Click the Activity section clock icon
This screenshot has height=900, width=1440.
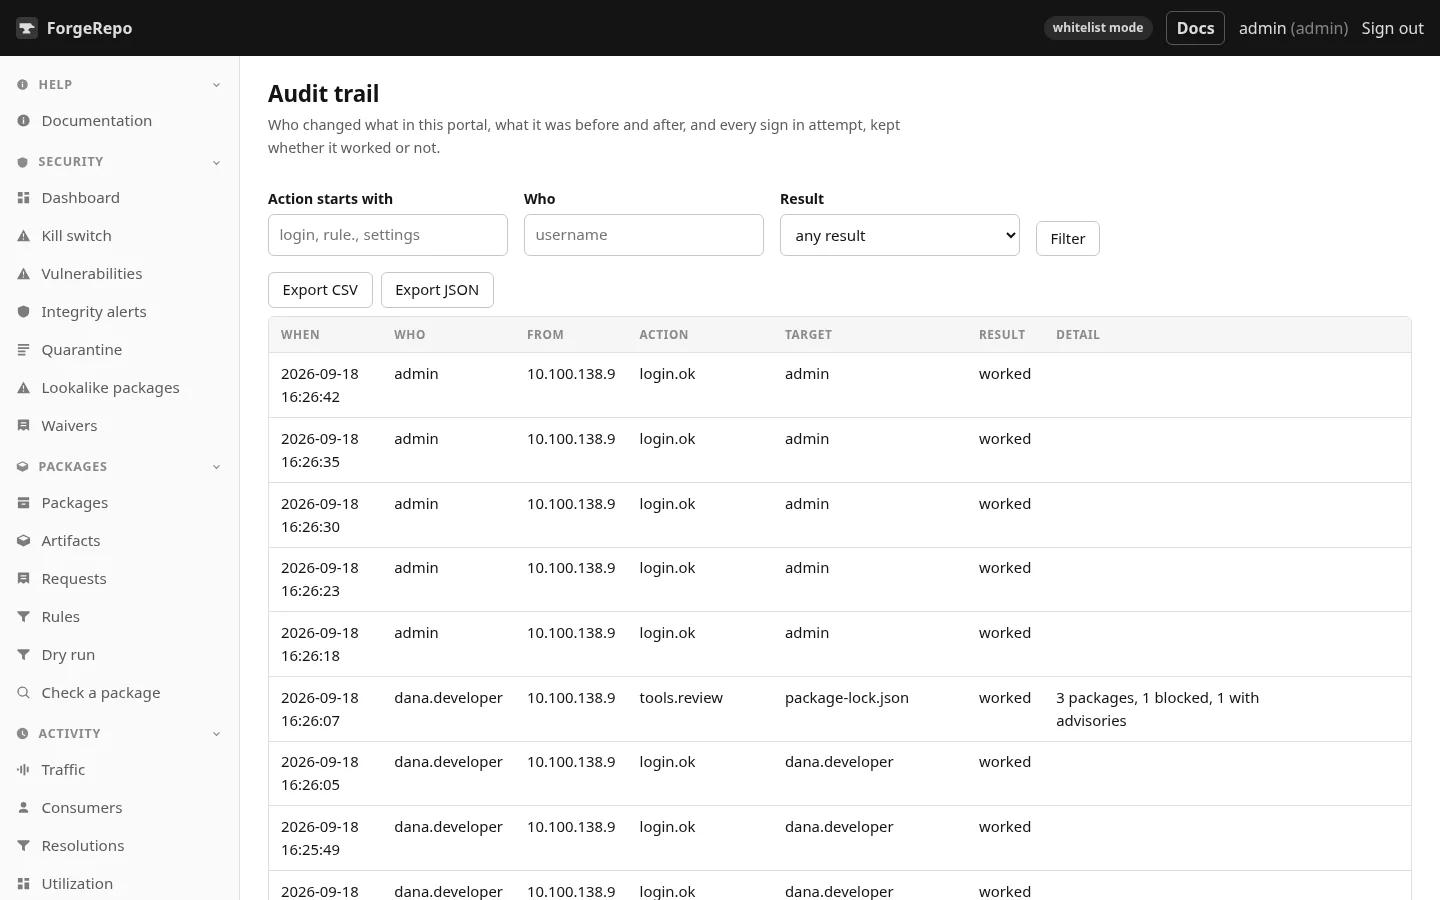point(22,734)
